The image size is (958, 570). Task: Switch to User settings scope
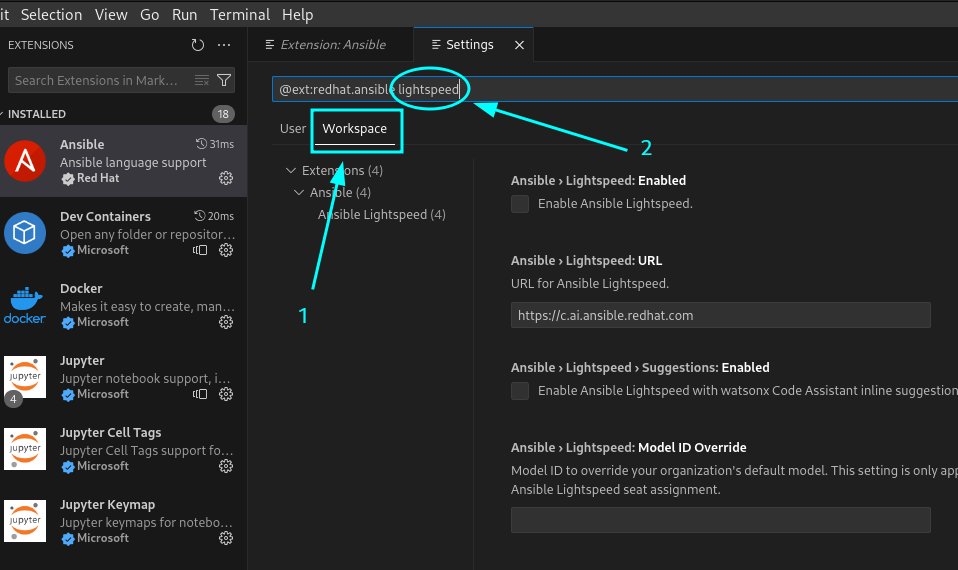click(x=293, y=128)
